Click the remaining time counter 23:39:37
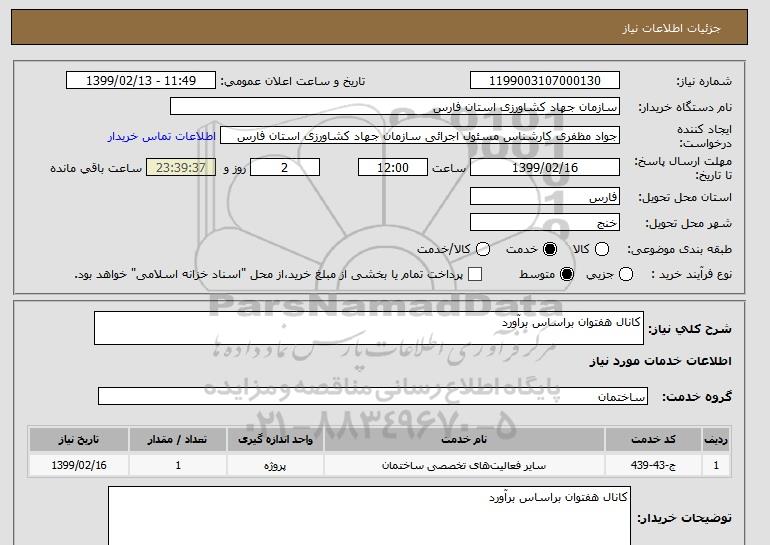The image size is (770, 545). coord(181,167)
